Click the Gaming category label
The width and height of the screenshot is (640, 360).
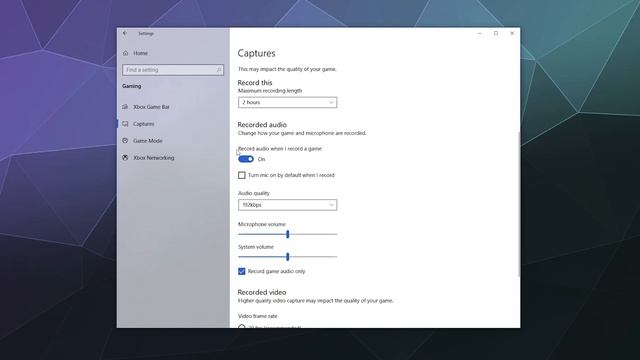click(131, 86)
